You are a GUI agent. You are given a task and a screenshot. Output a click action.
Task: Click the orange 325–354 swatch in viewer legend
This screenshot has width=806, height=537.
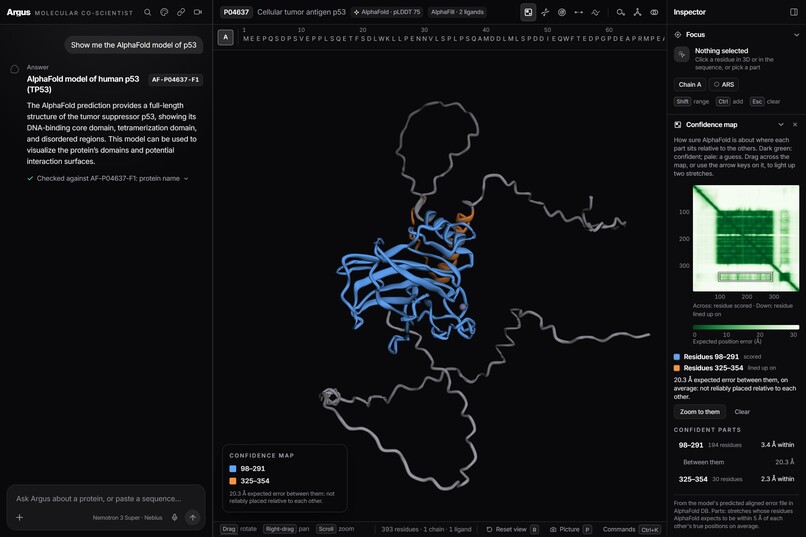pyautogui.click(x=233, y=481)
